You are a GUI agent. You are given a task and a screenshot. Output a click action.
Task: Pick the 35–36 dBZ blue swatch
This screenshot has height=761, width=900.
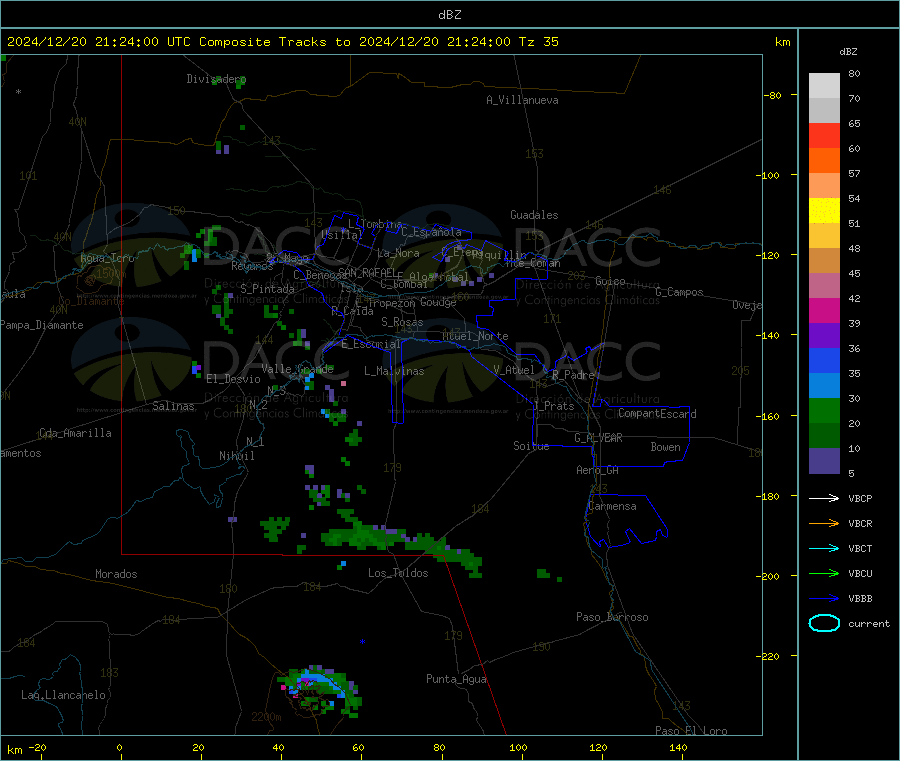(x=824, y=360)
